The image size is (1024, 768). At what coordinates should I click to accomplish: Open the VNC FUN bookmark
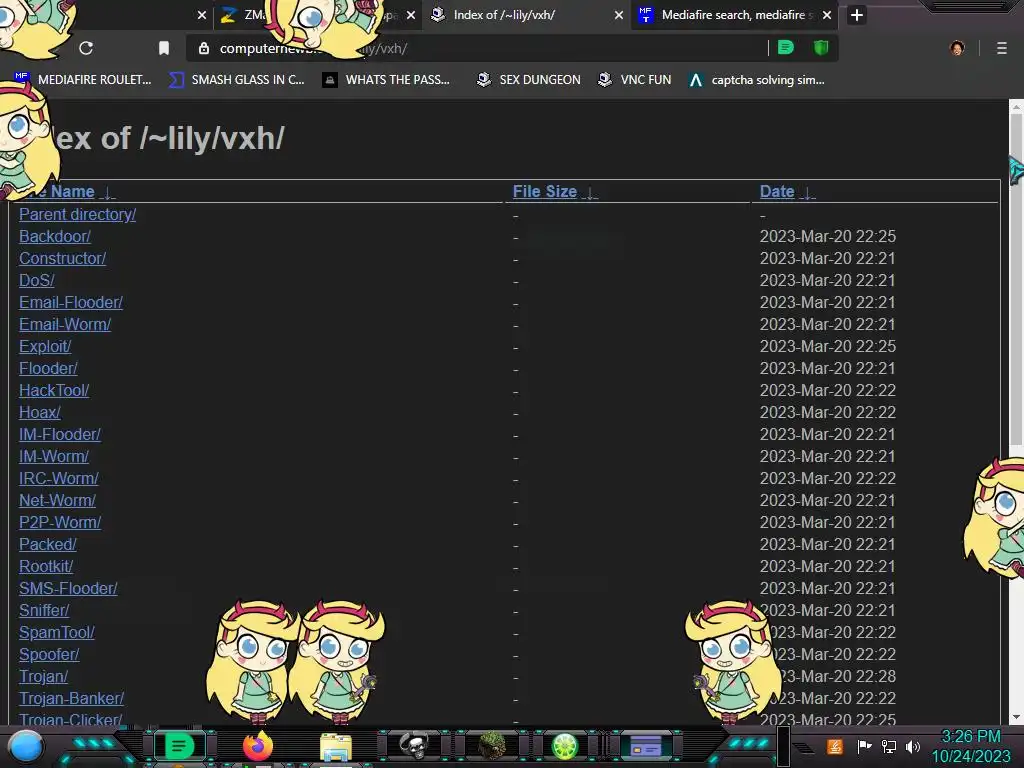click(634, 80)
